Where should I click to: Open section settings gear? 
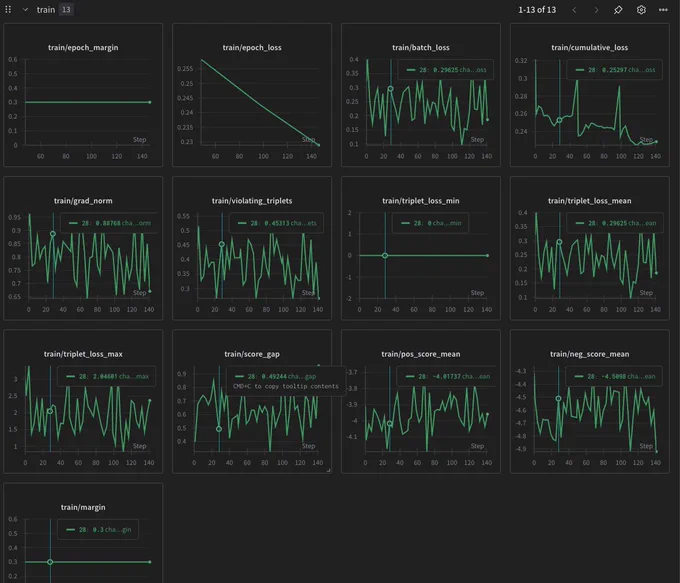(x=641, y=10)
